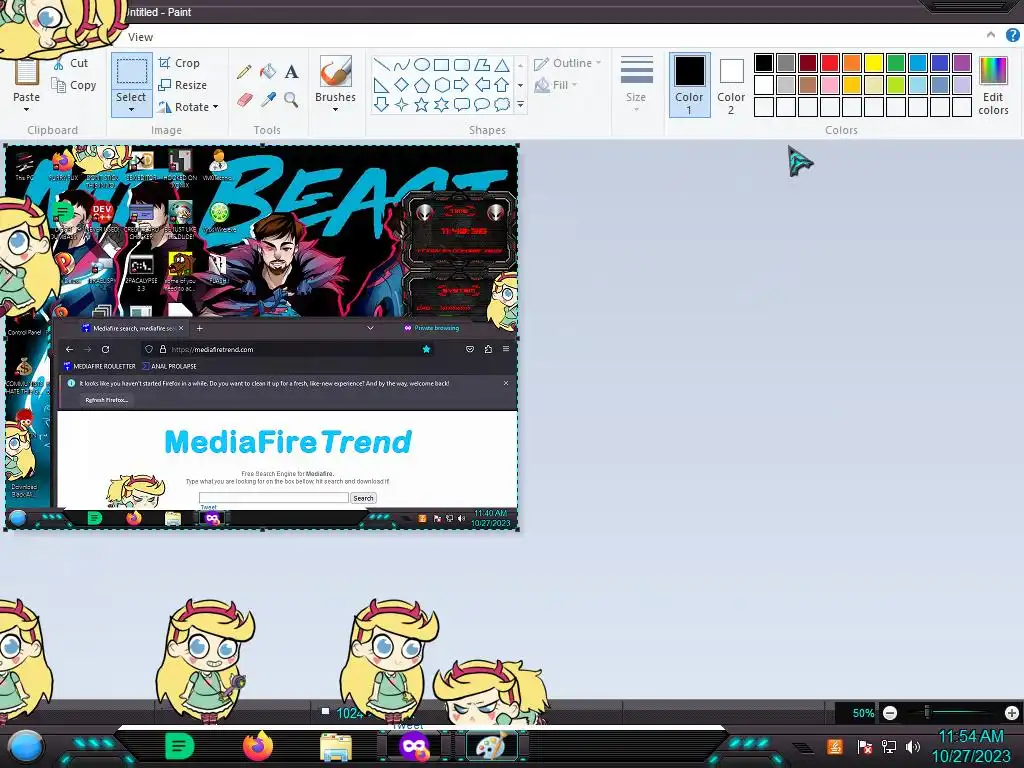Viewport: 1024px width, 768px height.
Task: Choose the Down arrow shape
Action: click(x=381, y=104)
